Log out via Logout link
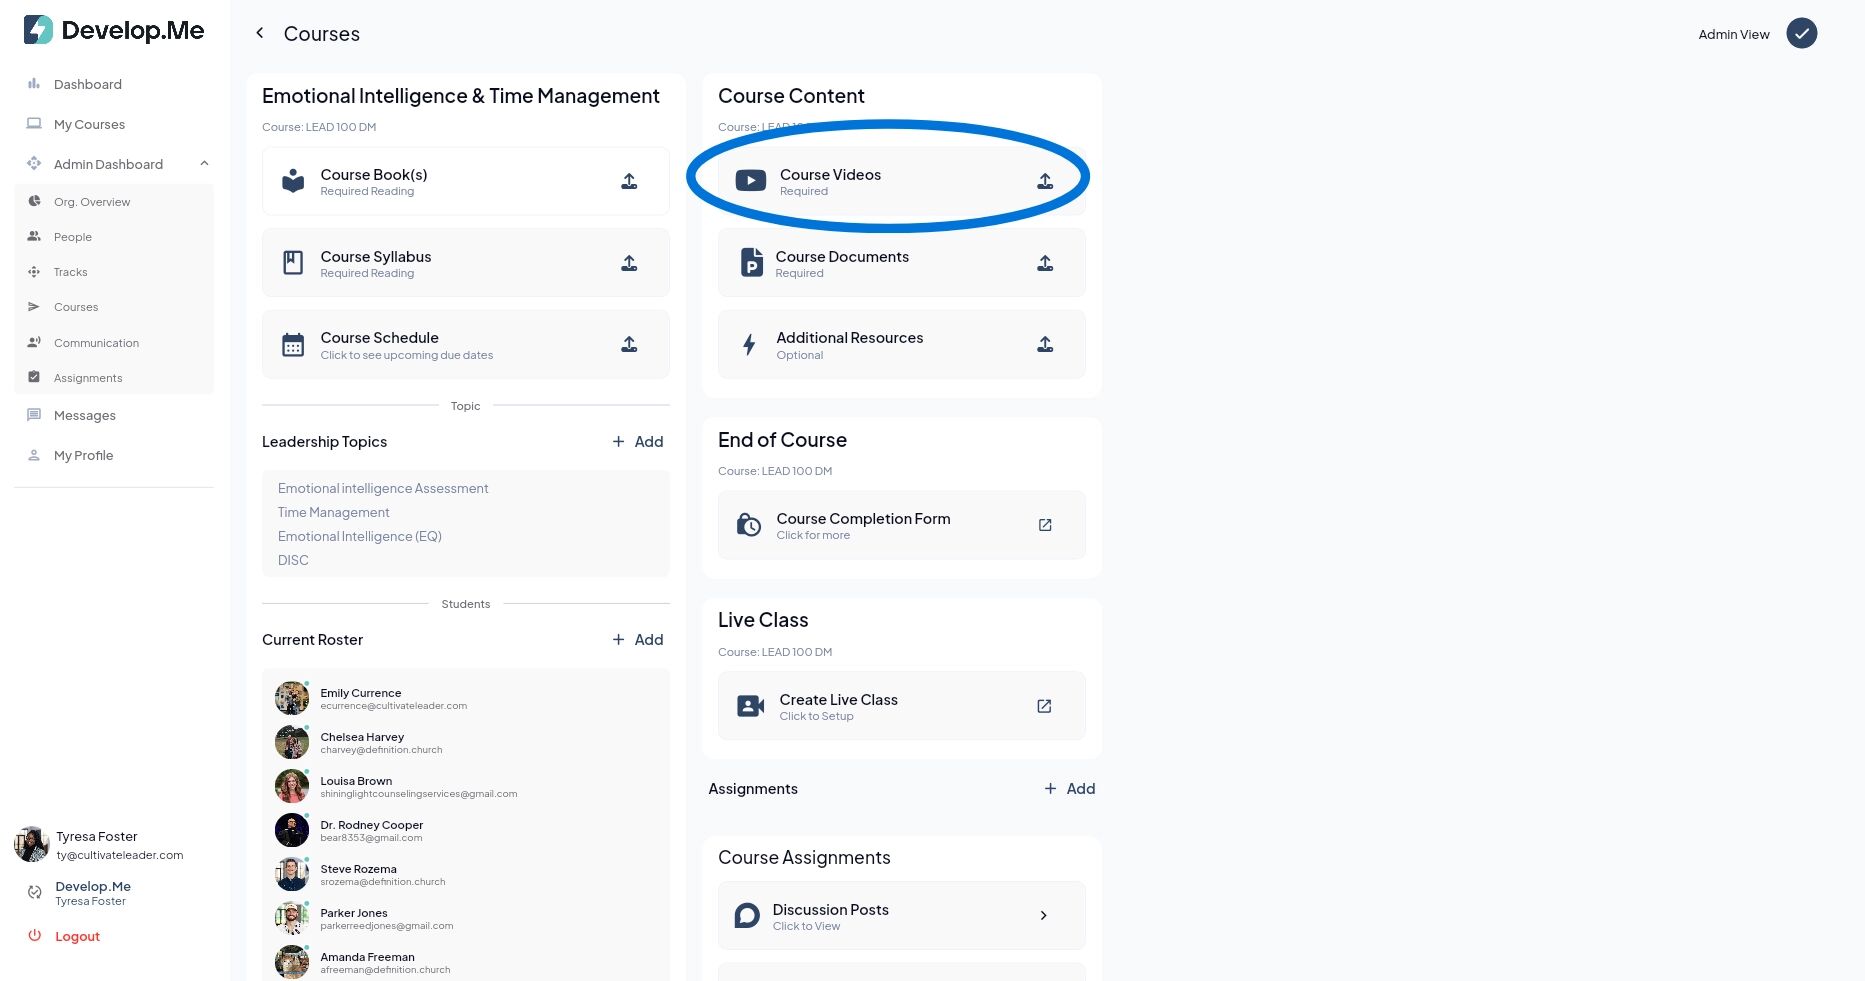1865x981 pixels. point(77,936)
